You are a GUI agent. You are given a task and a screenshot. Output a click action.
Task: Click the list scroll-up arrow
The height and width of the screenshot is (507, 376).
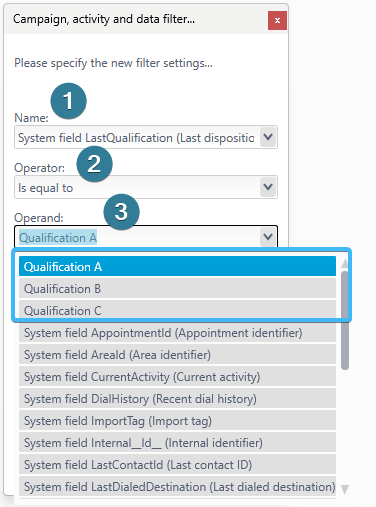[345, 263]
